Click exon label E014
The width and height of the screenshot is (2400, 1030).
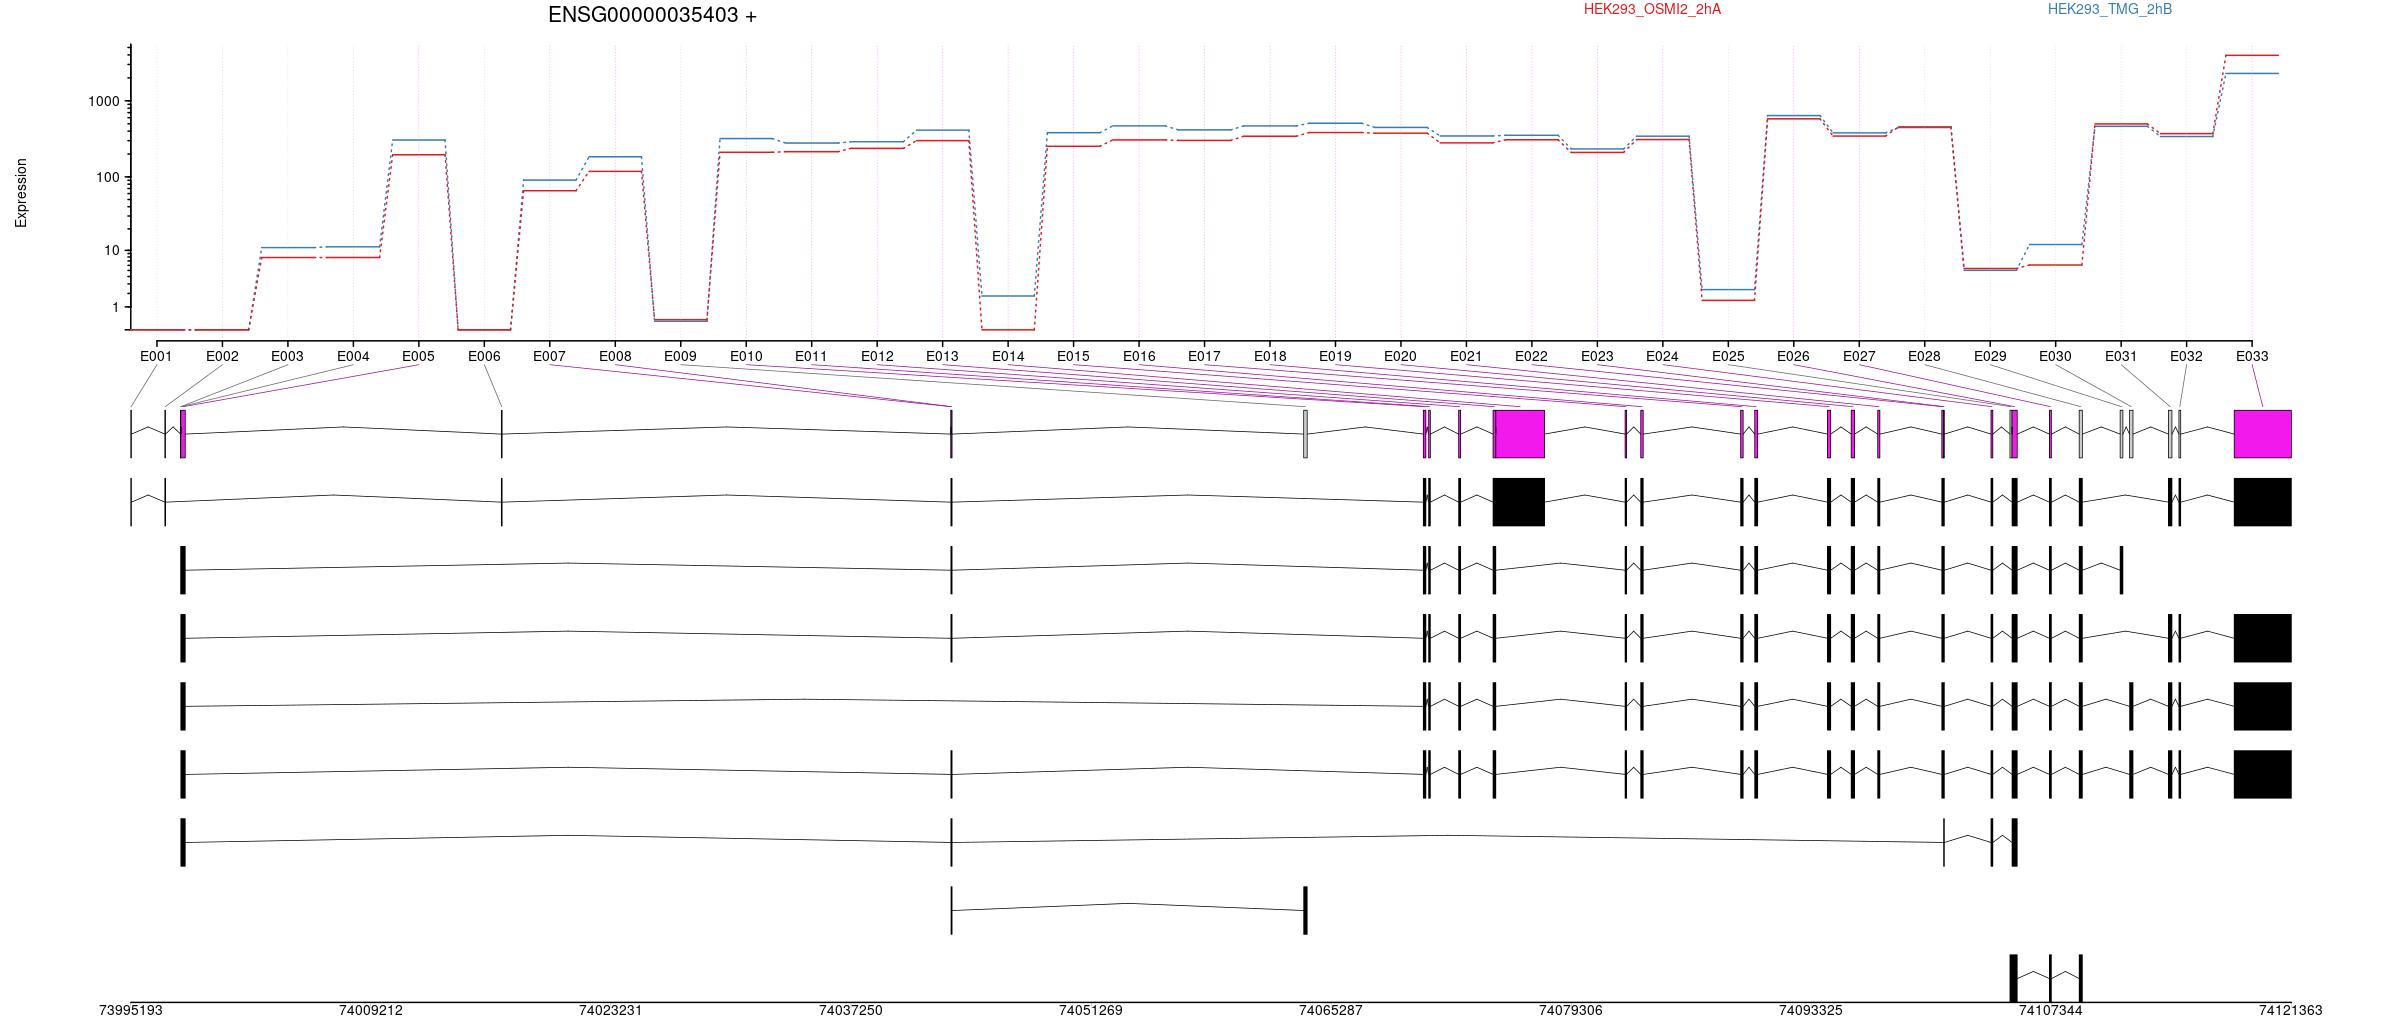click(1008, 356)
